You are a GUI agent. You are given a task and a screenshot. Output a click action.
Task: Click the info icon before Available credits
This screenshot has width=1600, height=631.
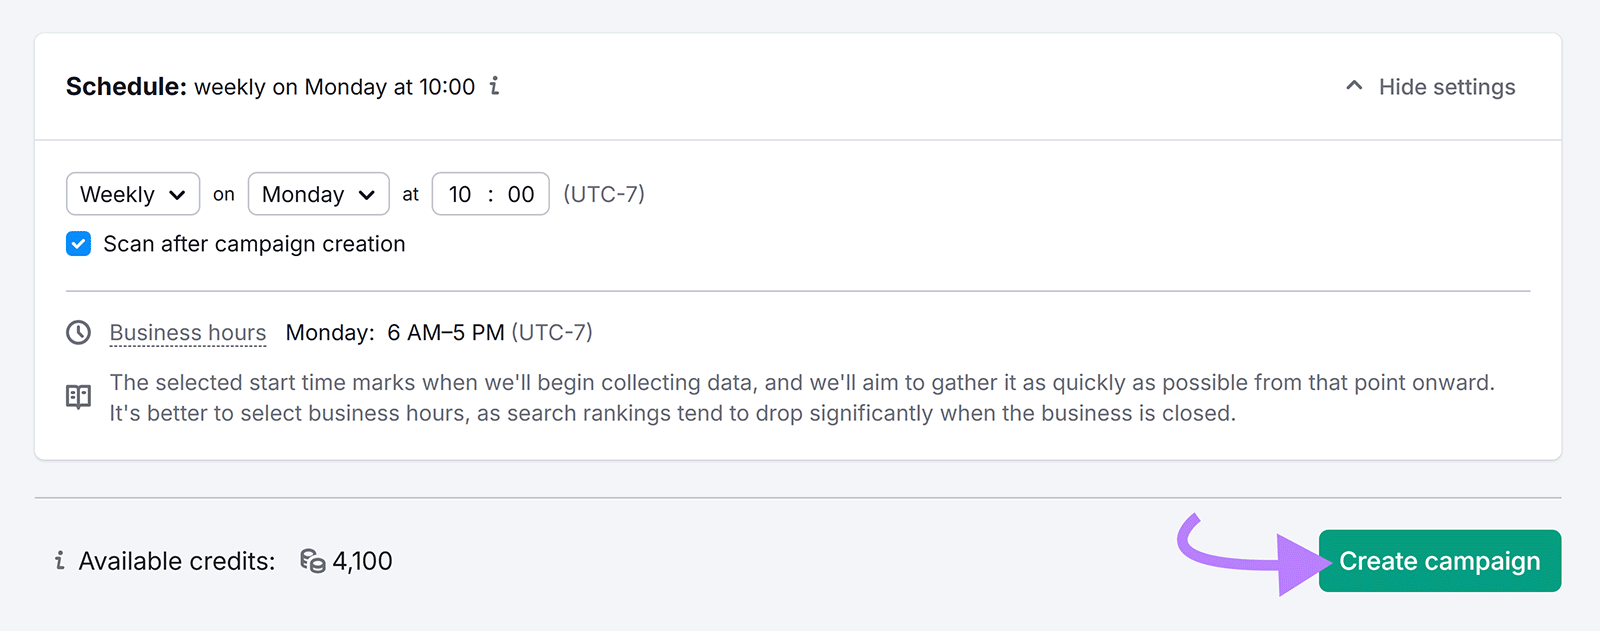(60, 561)
